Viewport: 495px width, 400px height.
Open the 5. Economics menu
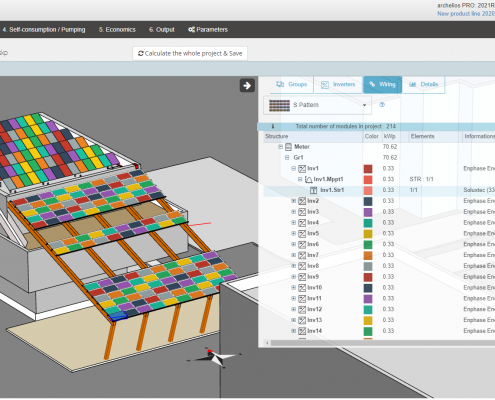tap(117, 30)
